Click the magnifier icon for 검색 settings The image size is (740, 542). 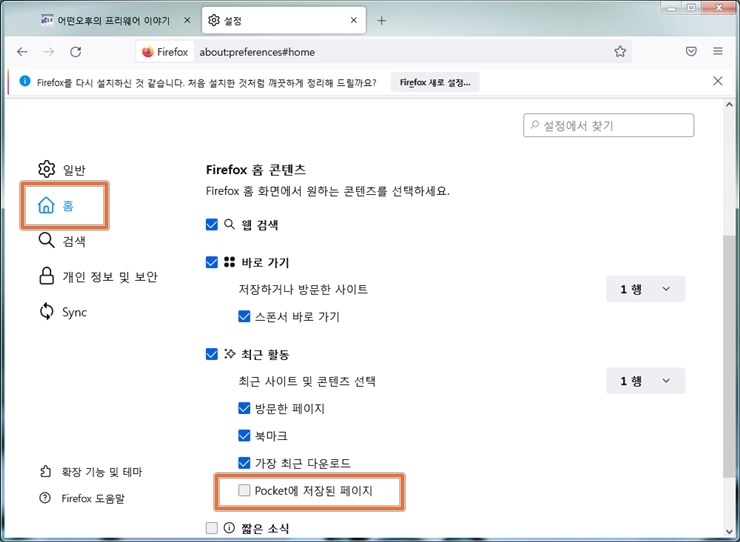pos(46,240)
